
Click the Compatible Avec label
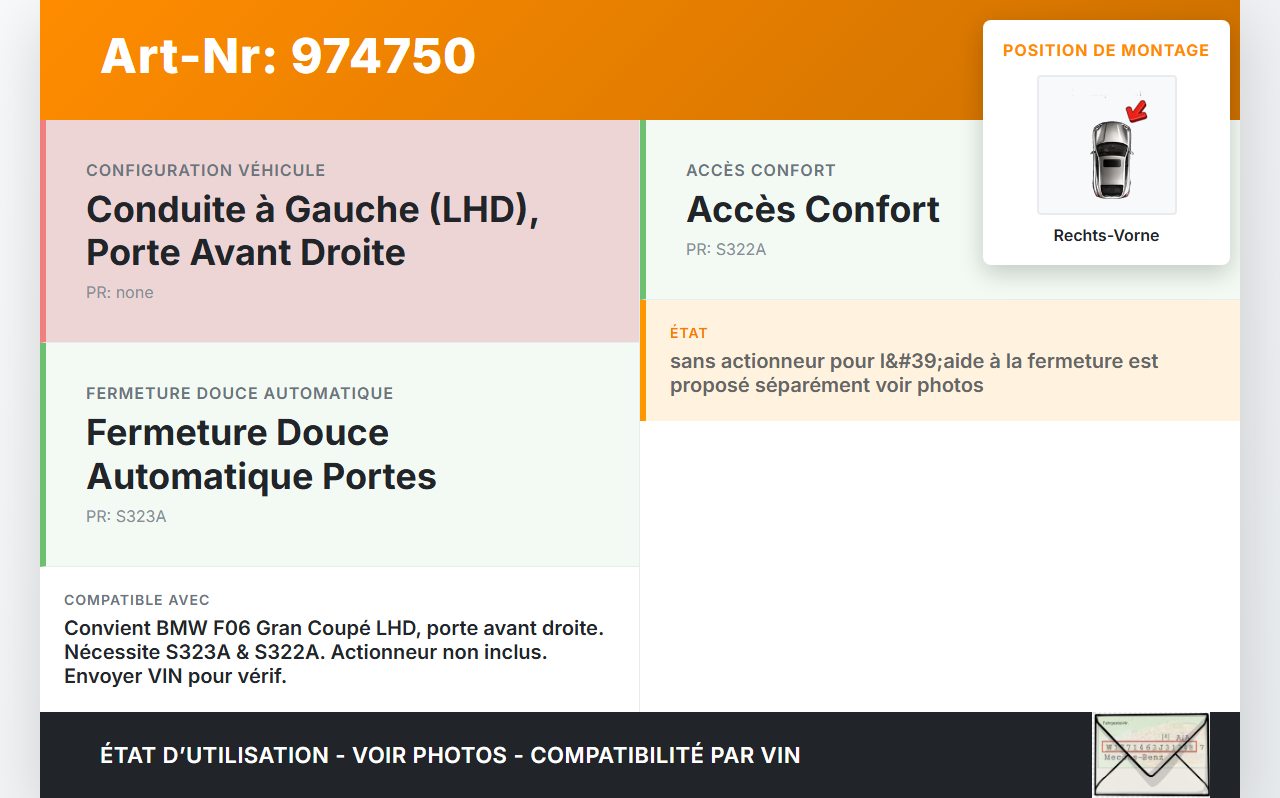pos(137,600)
